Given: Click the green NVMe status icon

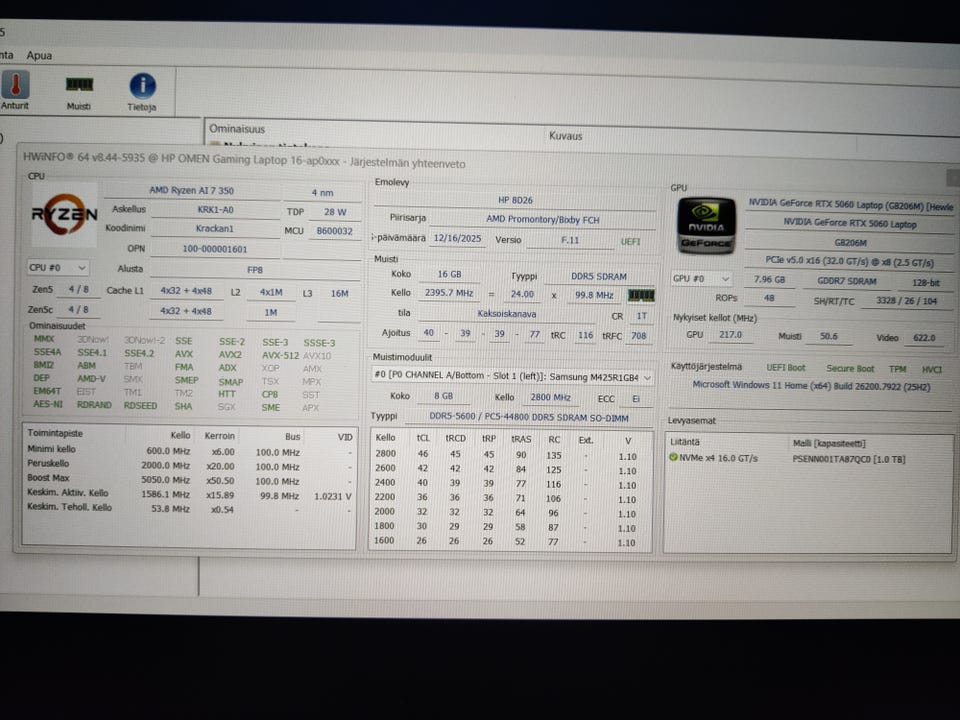Looking at the screenshot, I should tap(673, 457).
